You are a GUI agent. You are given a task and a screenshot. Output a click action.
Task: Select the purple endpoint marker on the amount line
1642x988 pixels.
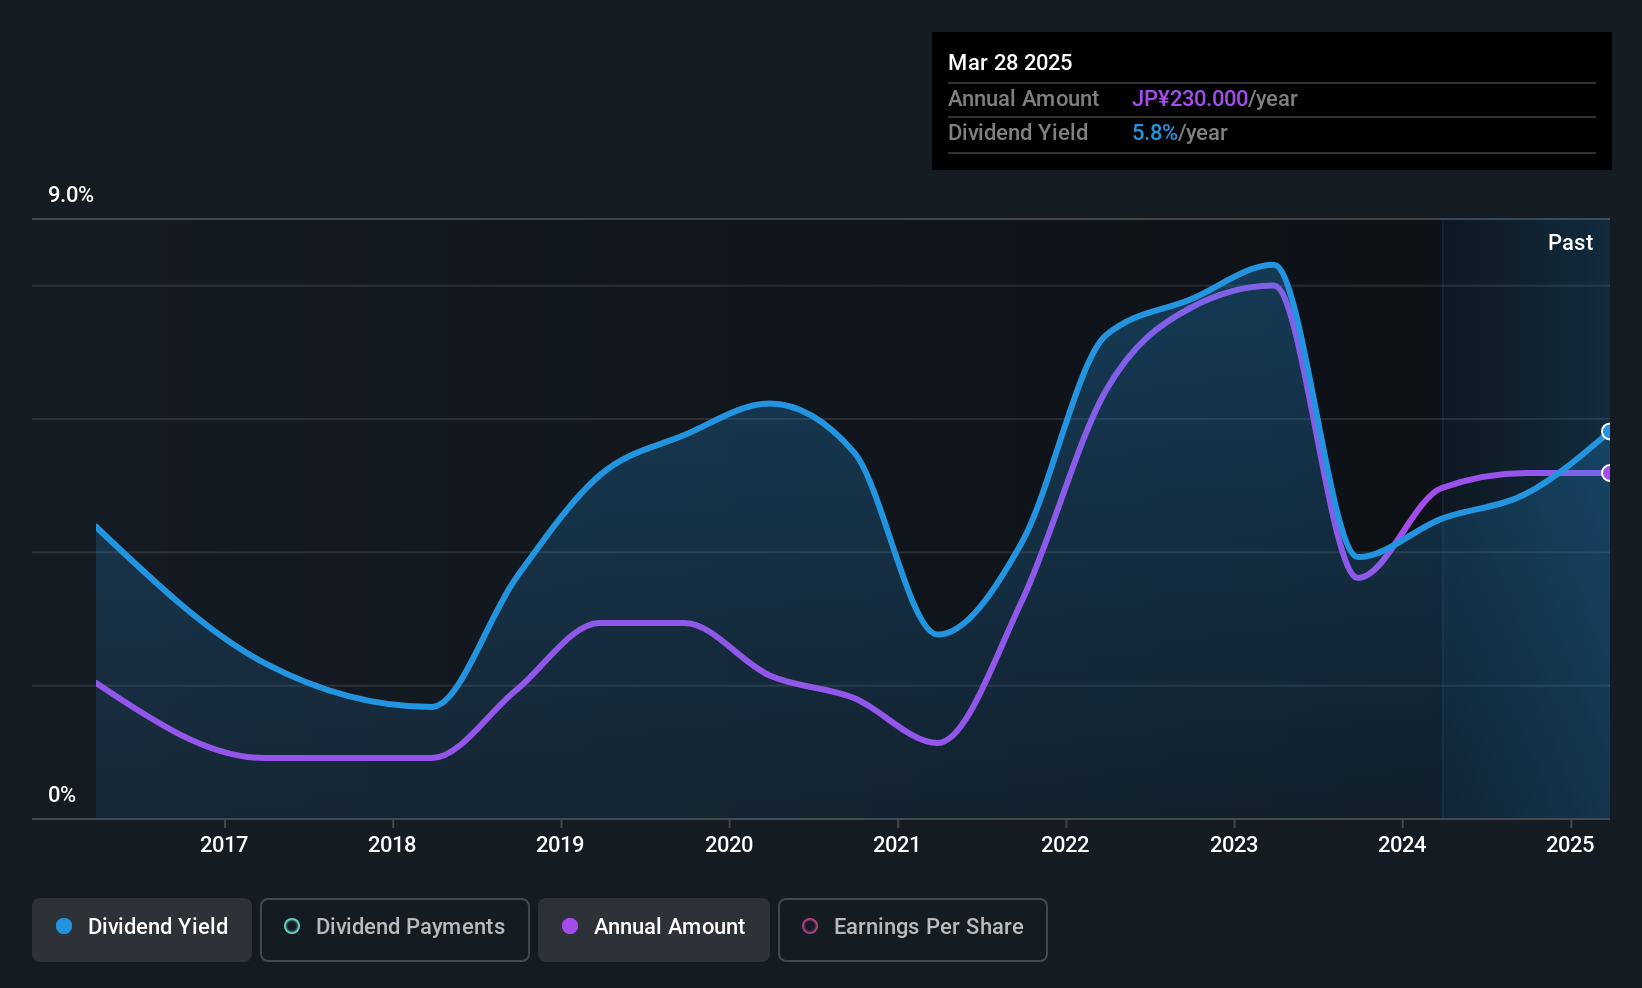coord(1608,473)
